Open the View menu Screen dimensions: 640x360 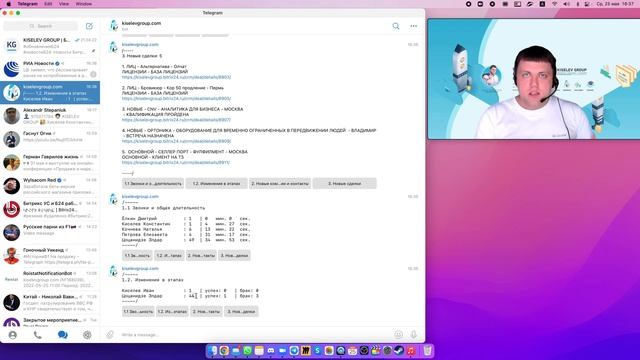pos(64,4)
